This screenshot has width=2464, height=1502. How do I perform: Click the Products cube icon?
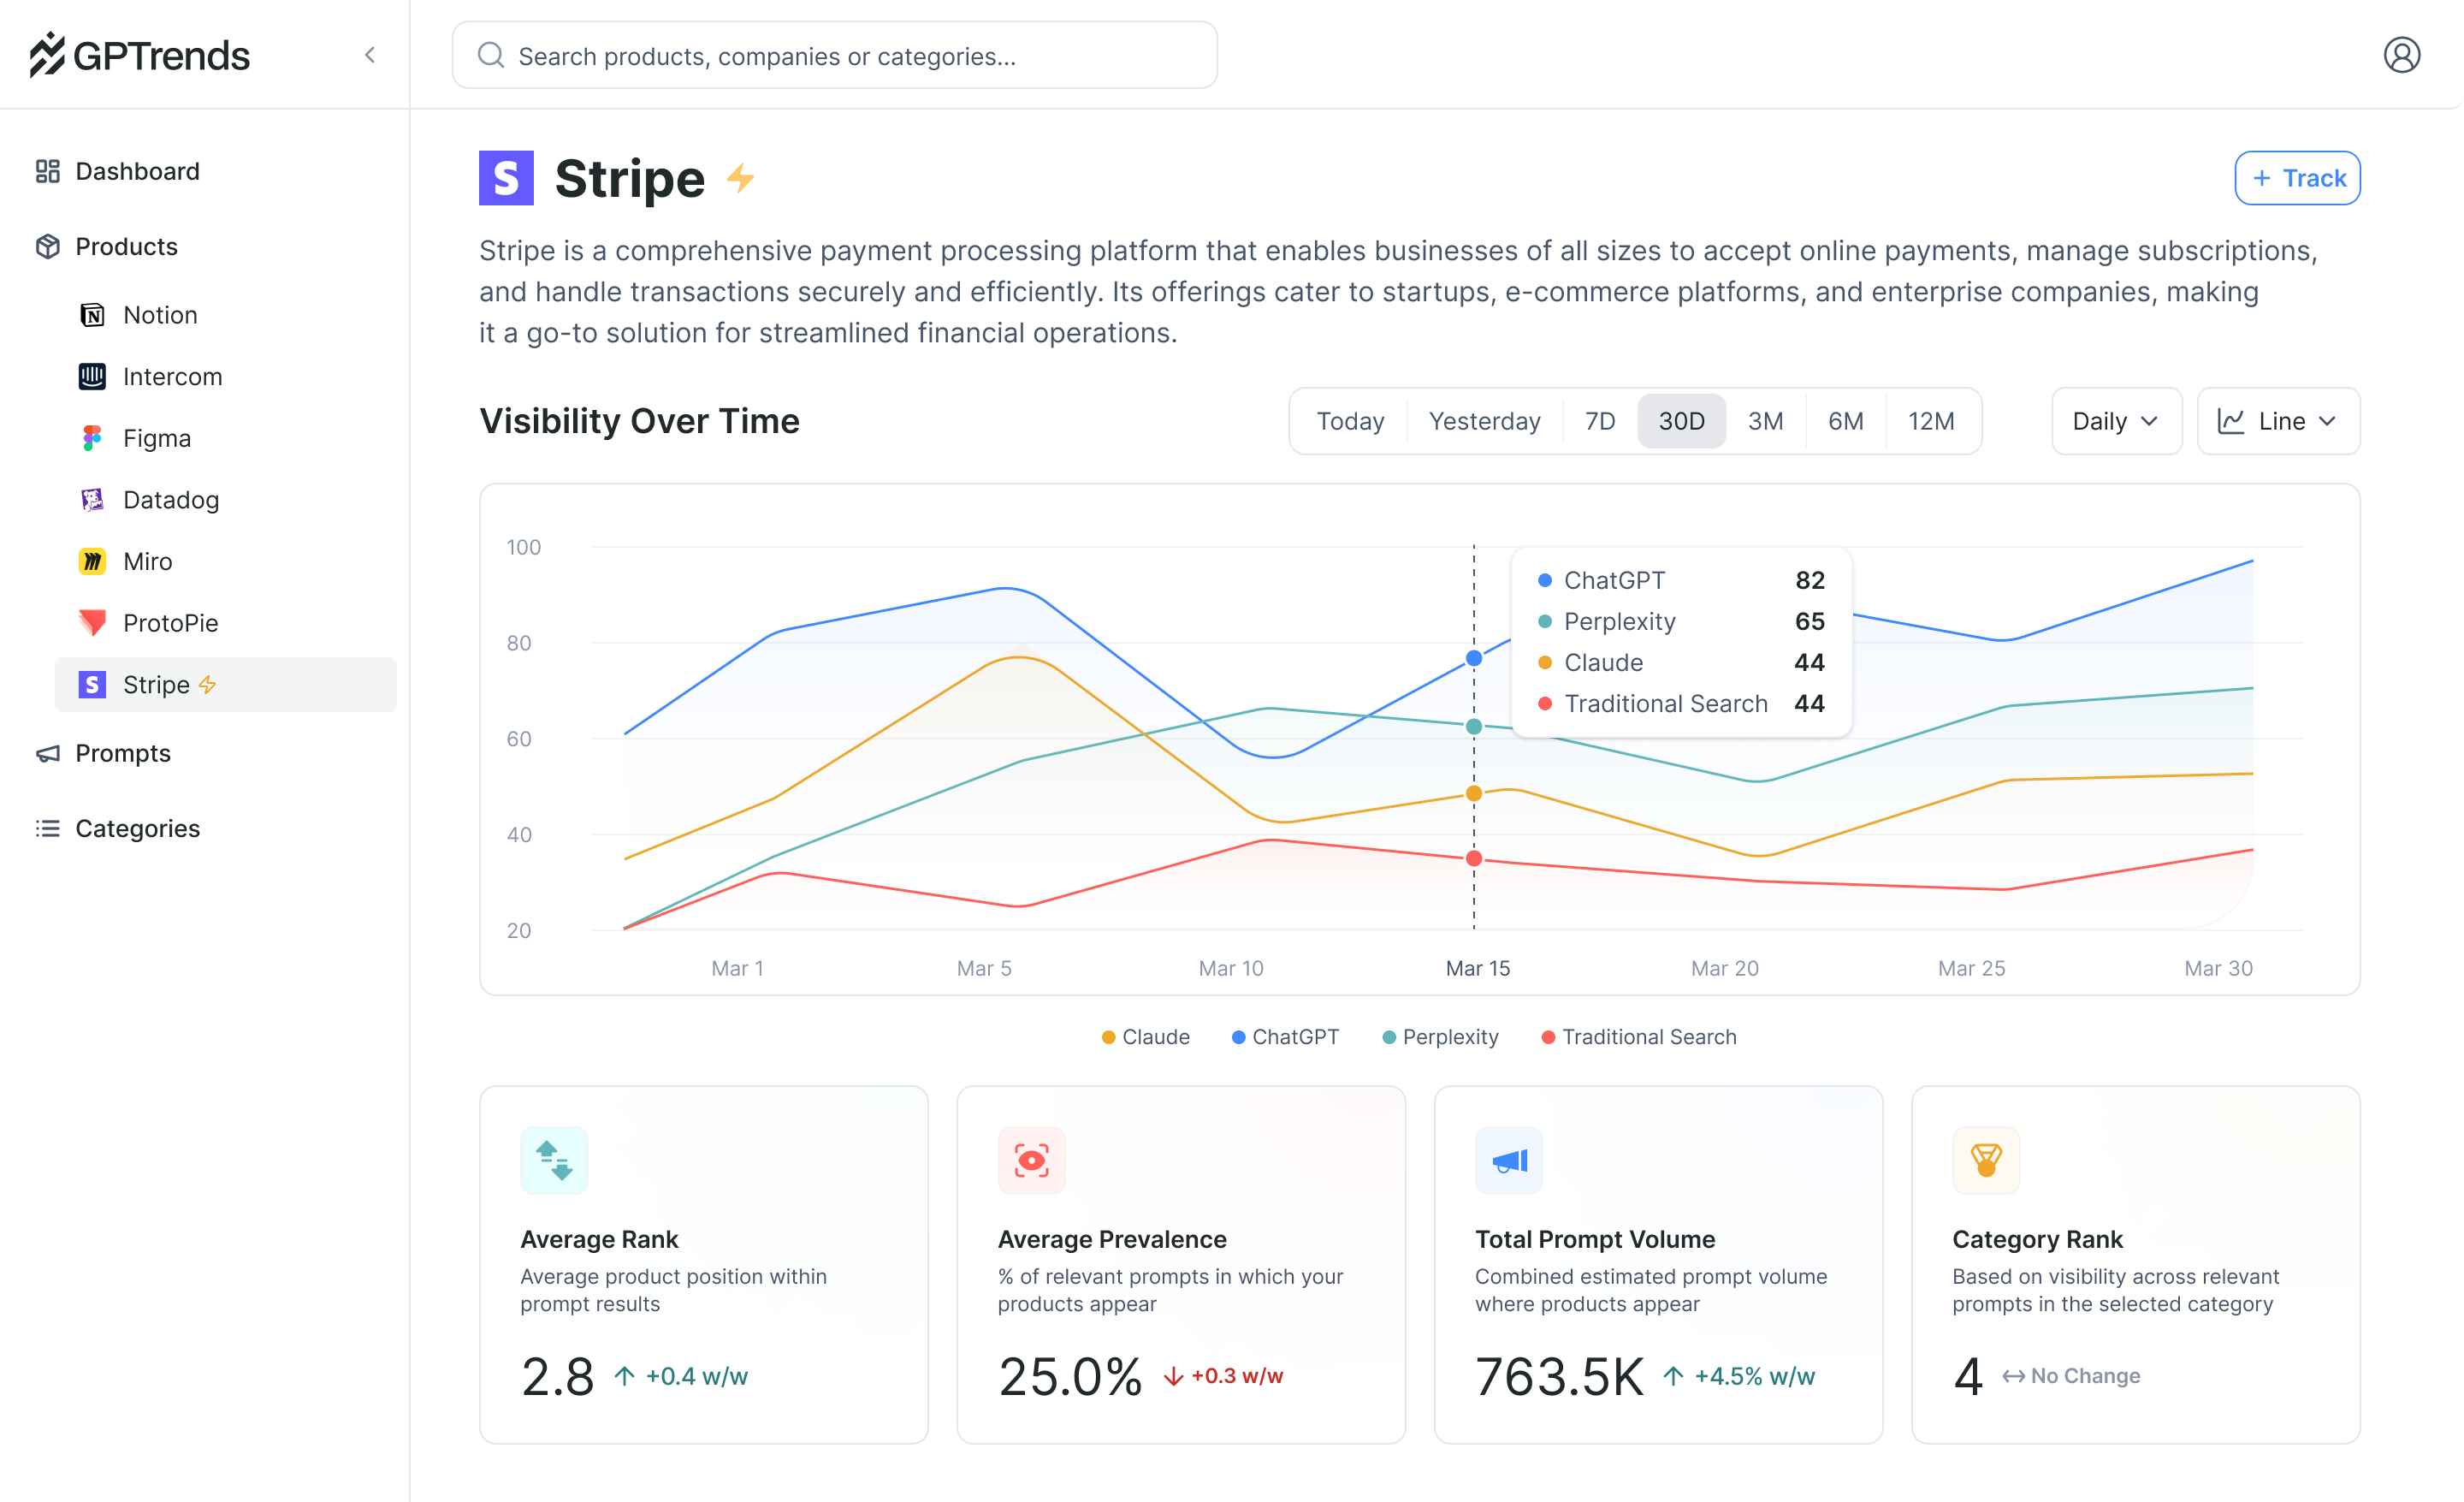[48, 246]
